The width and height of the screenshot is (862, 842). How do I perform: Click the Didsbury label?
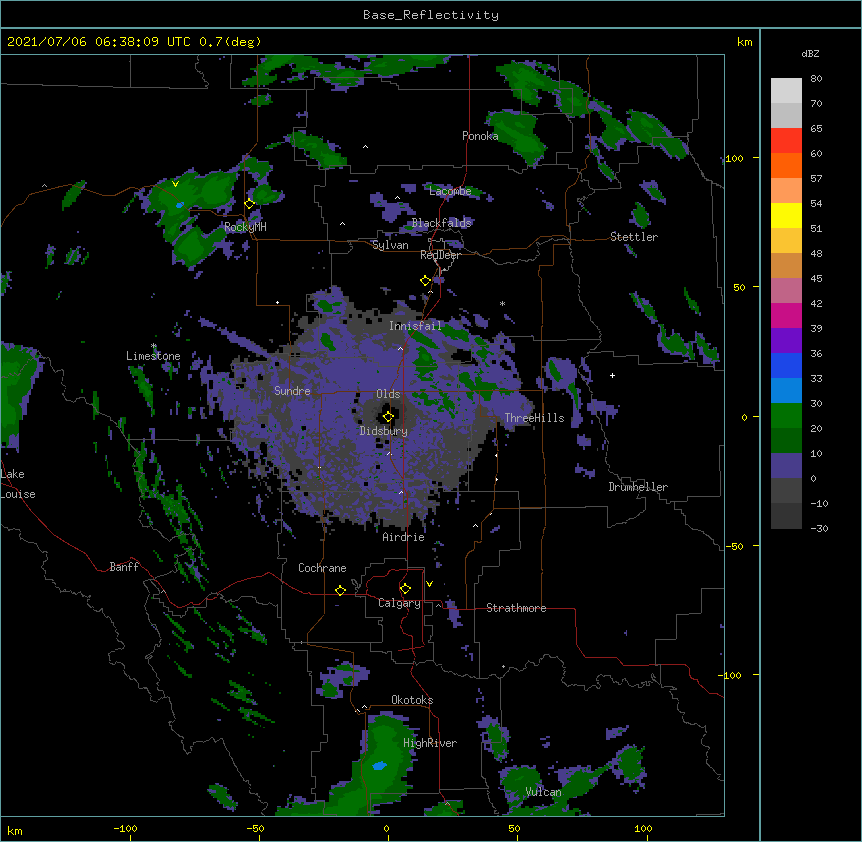click(384, 431)
